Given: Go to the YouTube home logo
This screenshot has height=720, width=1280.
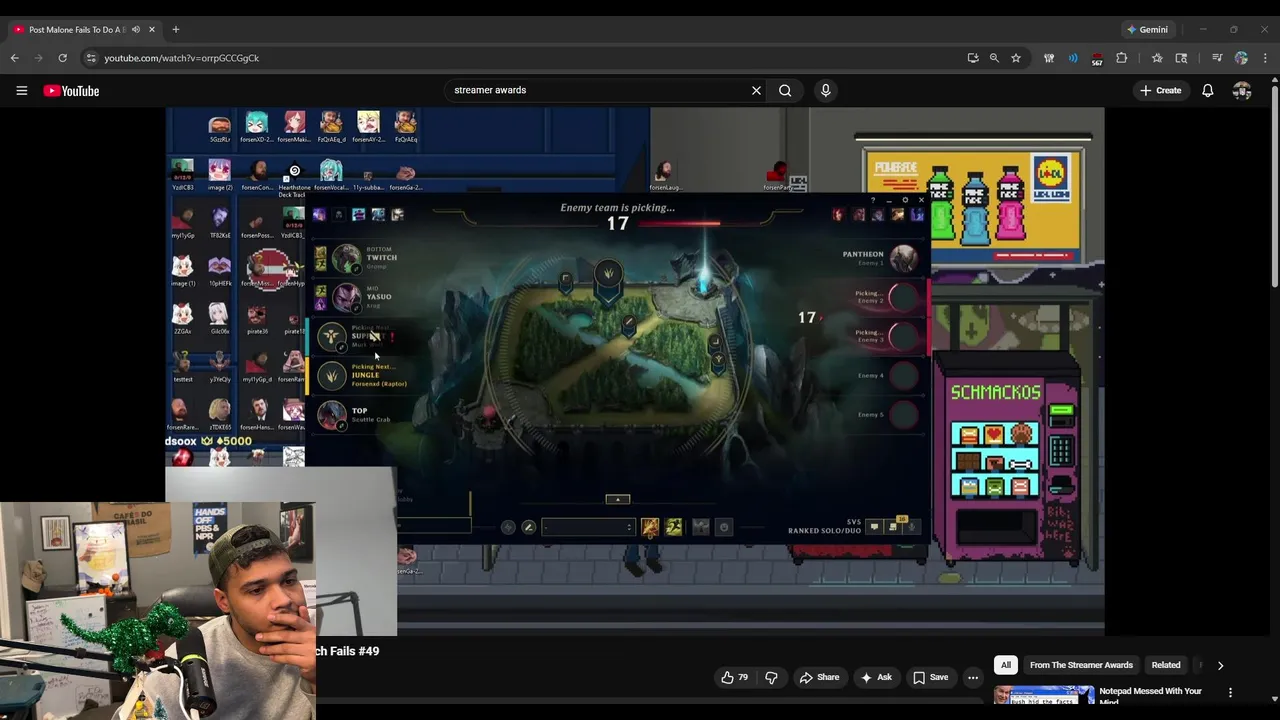Looking at the screenshot, I should (x=71, y=91).
